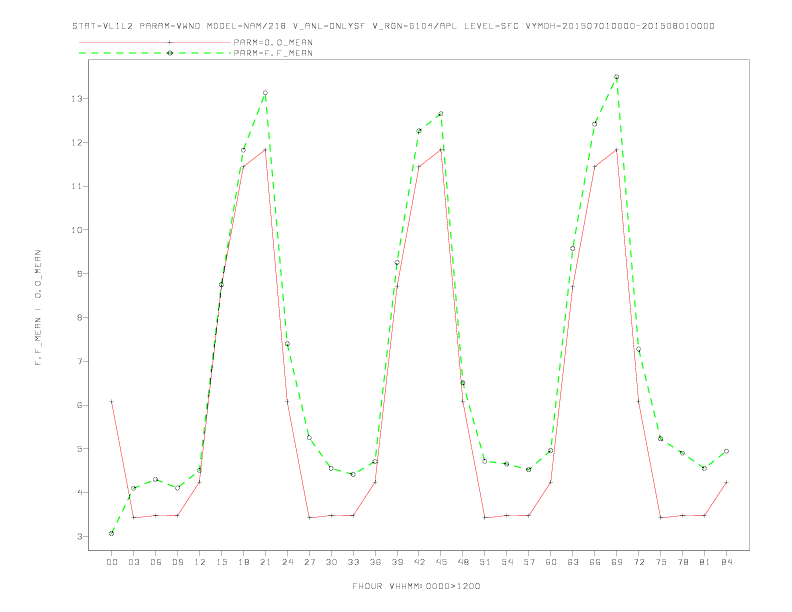Image resolution: width=792 pixels, height=612 pixels.
Task: Click the green peak data point at hour 21
Action: (x=265, y=93)
